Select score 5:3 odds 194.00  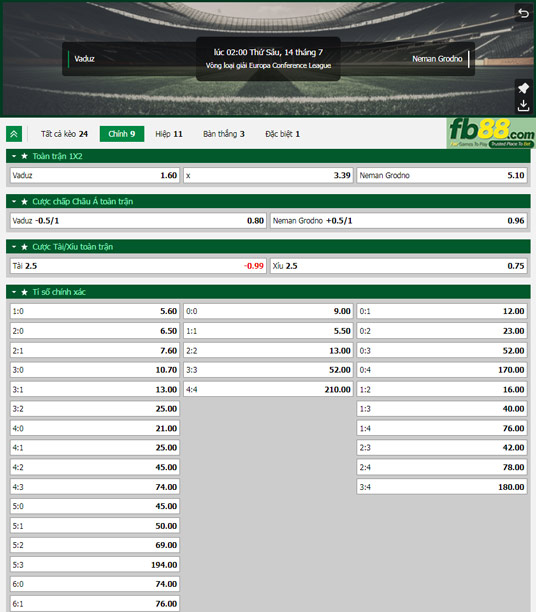(x=94, y=565)
